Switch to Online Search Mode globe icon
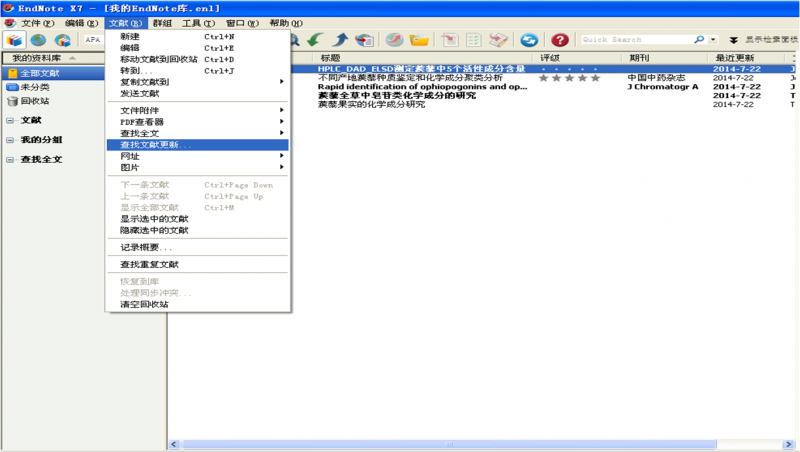Screen dimensions: 800x452 coord(38,40)
